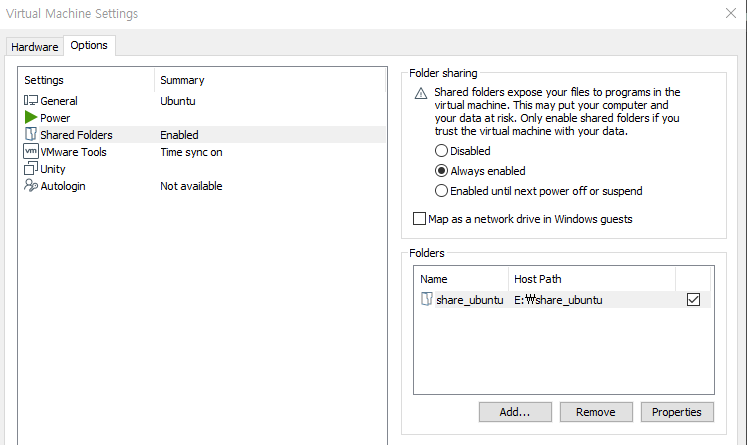Click the green Power play icon
The height and width of the screenshot is (445, 747).
31,117
